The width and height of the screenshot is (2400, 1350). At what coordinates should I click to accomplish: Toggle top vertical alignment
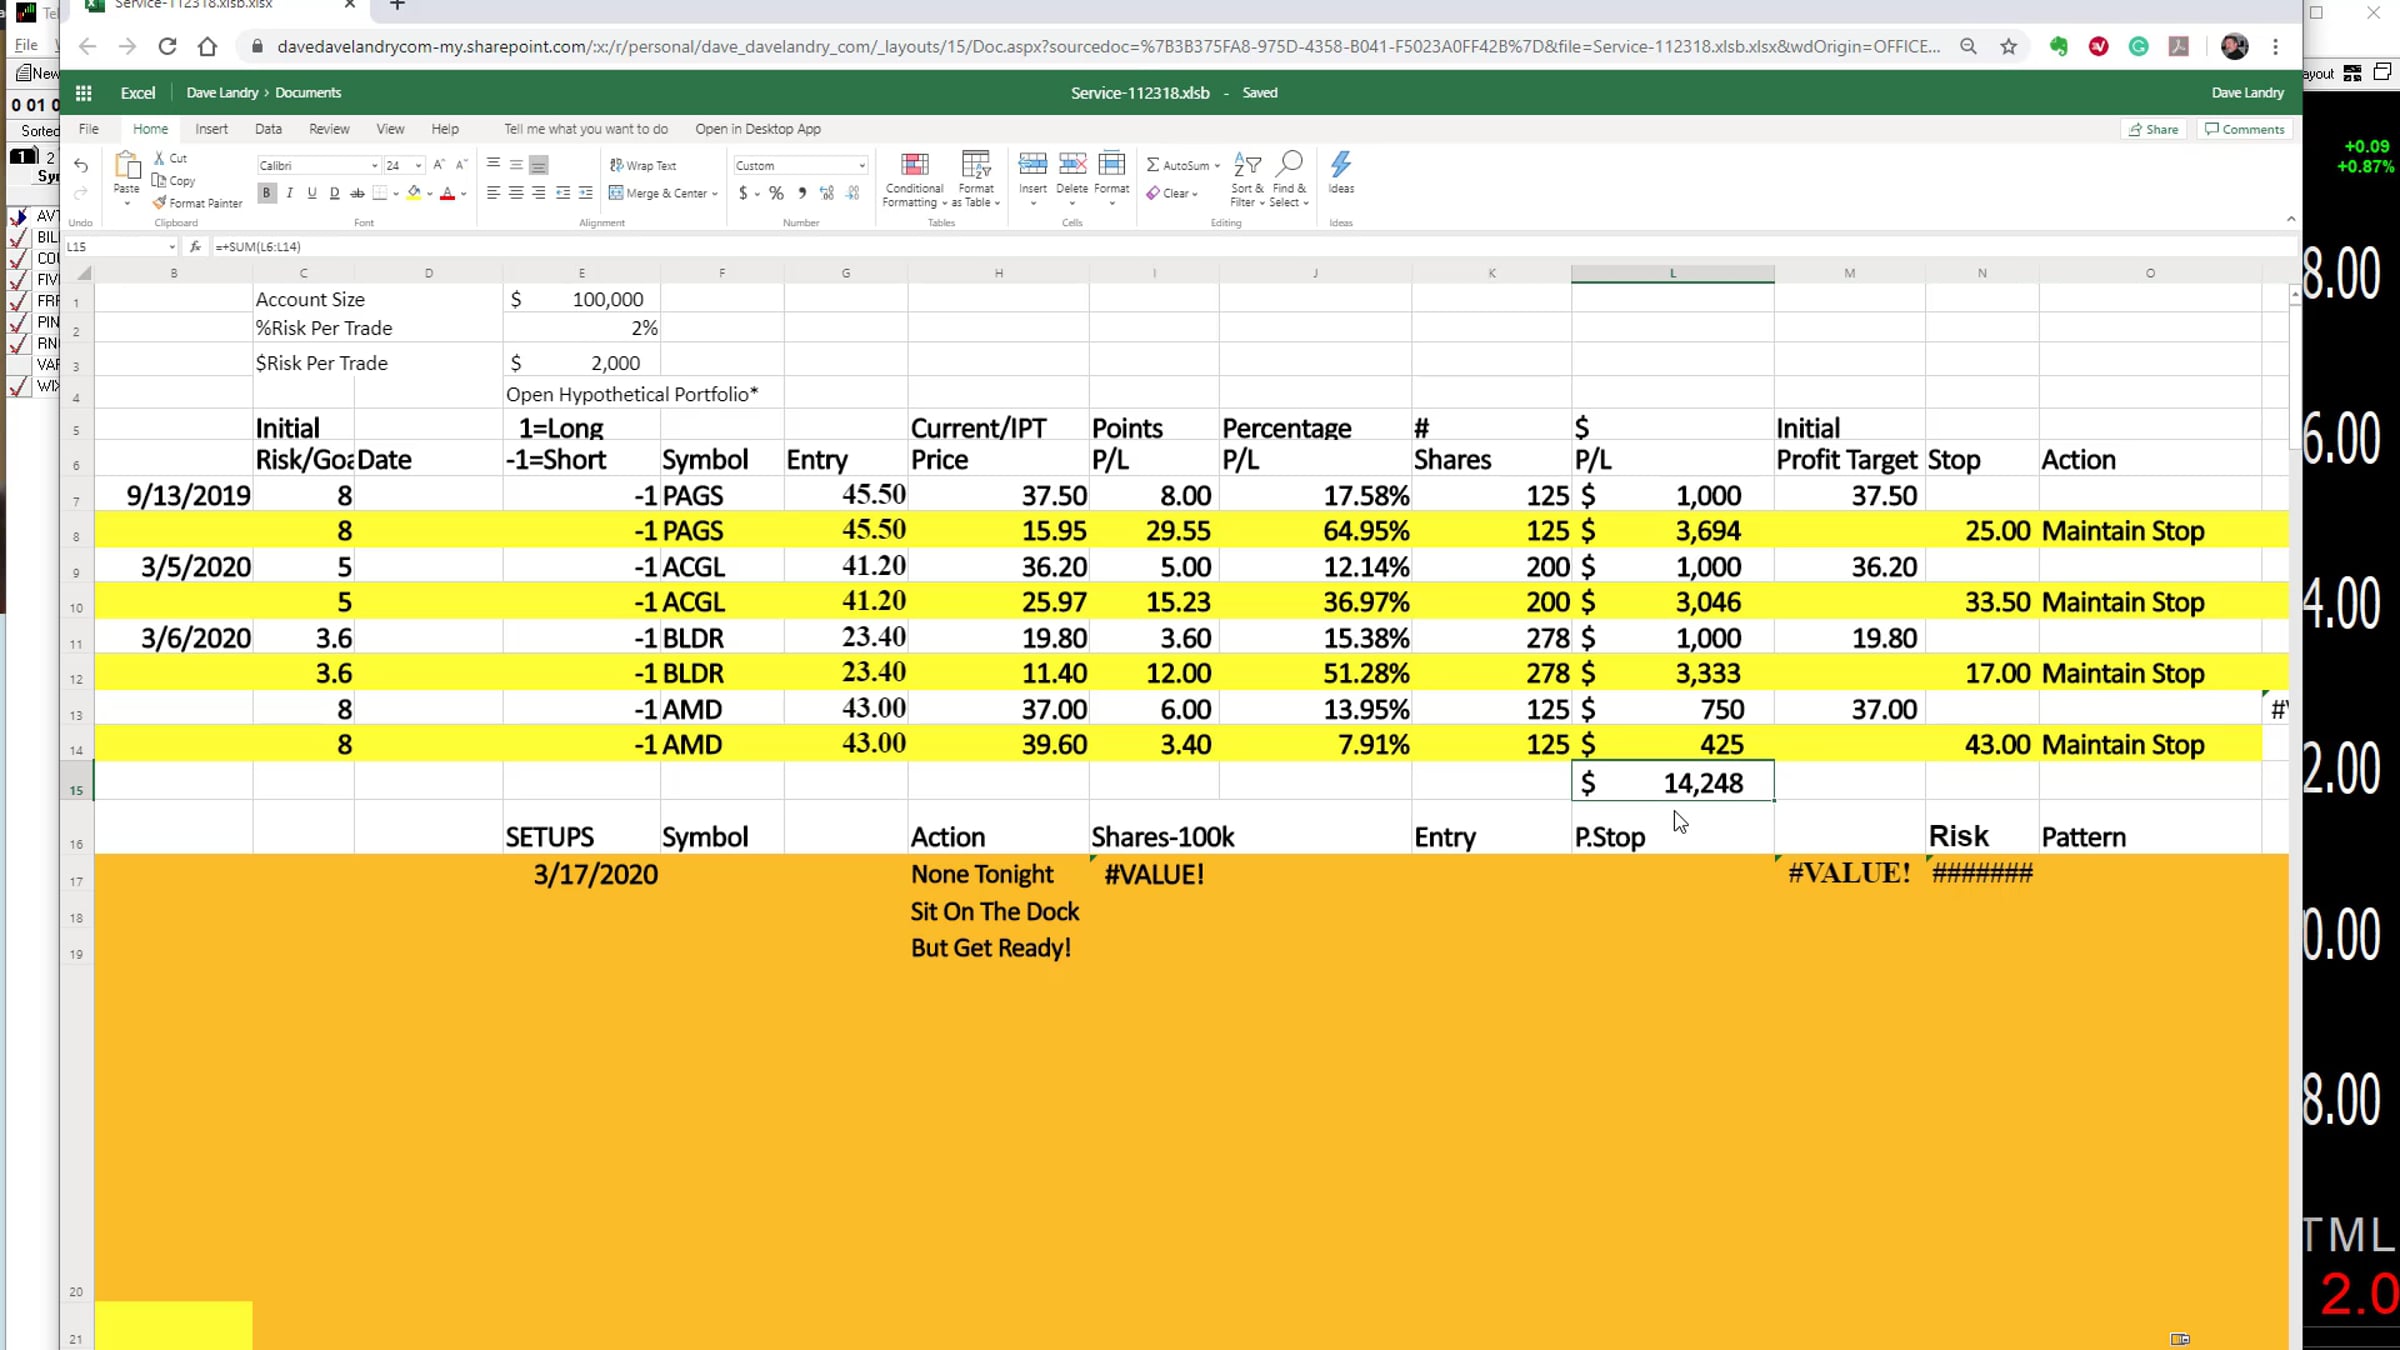tap(493, 165)
